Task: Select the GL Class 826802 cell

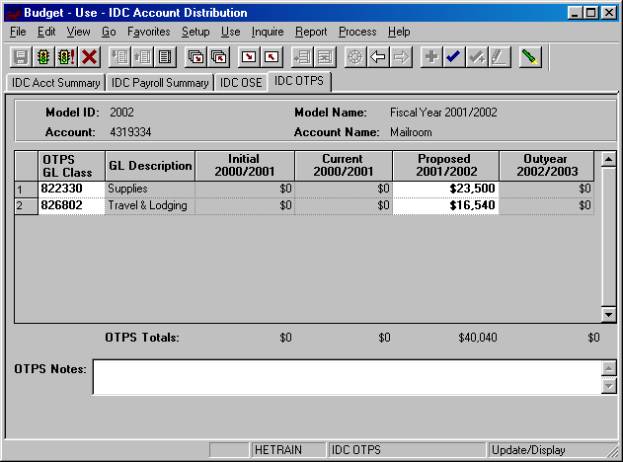Action: point(70,206)
